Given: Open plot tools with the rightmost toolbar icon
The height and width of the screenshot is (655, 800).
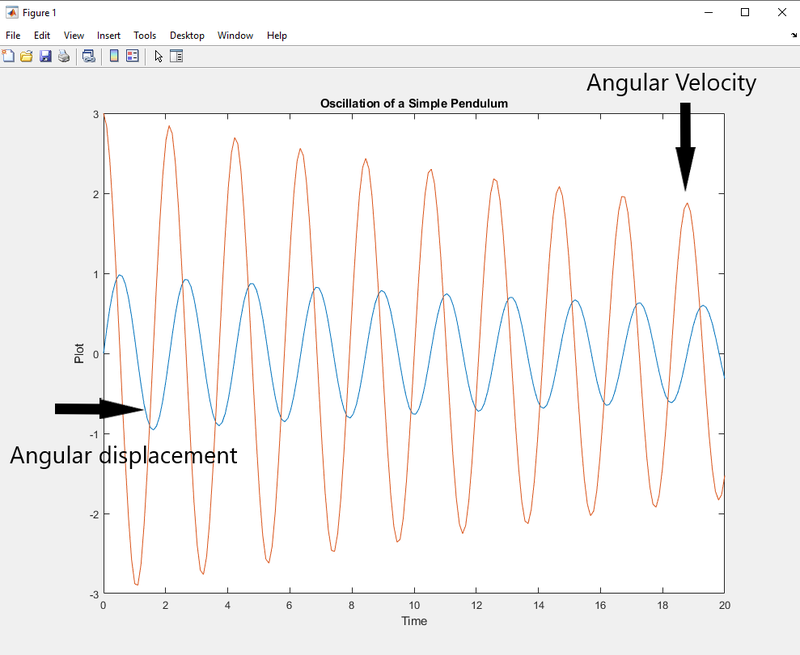Looking at the screenshot, I should (x=176, y=56).
